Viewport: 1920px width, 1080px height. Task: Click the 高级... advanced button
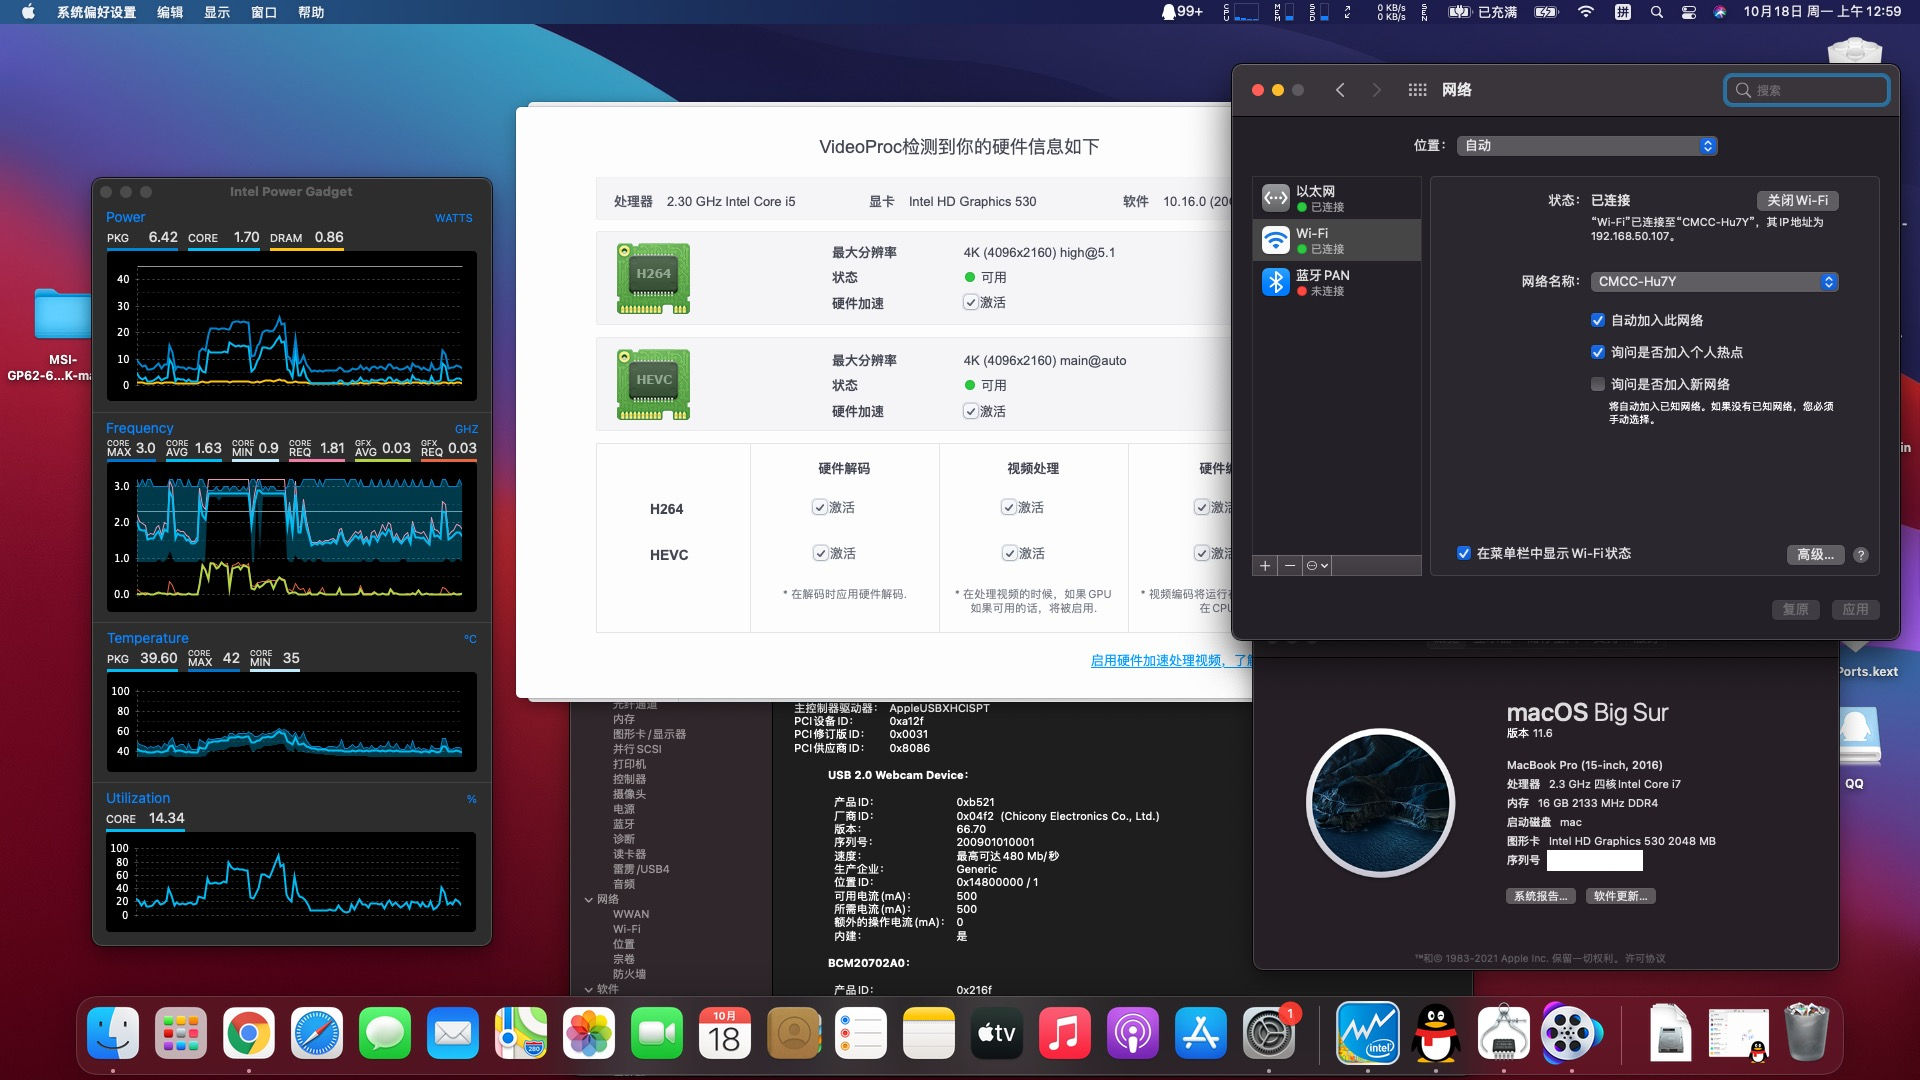pyautogui.click(x=1815, y=555)
